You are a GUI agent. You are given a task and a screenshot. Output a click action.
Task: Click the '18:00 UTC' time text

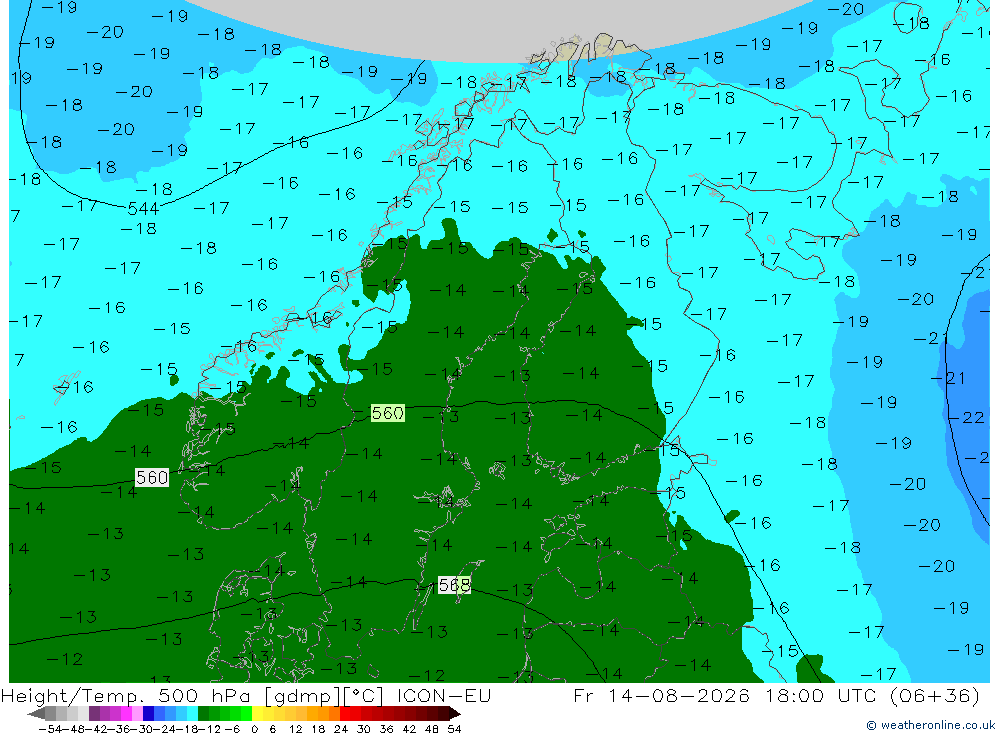823,695
